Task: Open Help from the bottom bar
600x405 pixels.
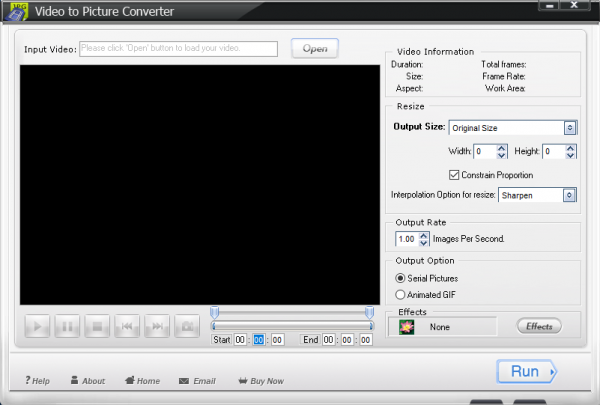Action: click(x=37, y=381)
